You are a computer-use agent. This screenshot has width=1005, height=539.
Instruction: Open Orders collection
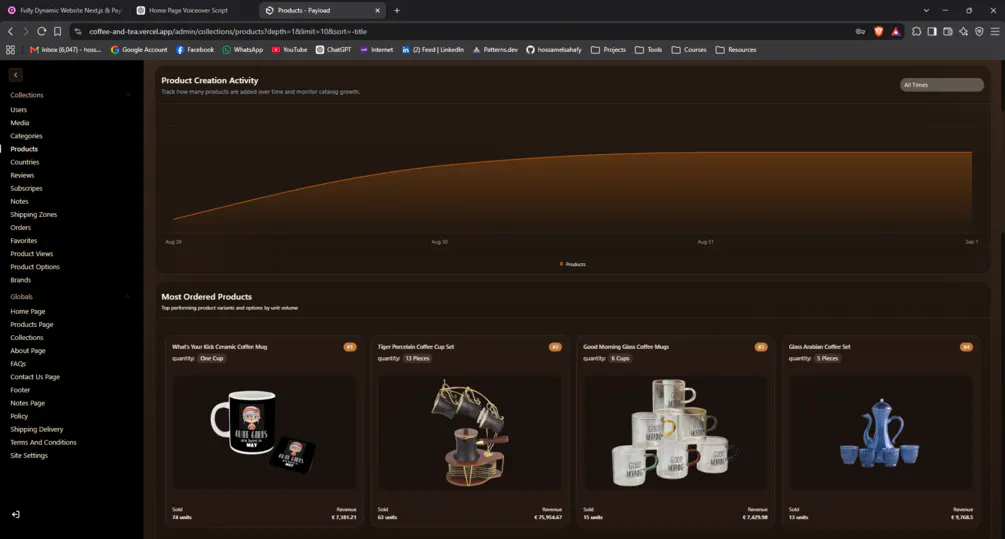[x=21, y=228]
